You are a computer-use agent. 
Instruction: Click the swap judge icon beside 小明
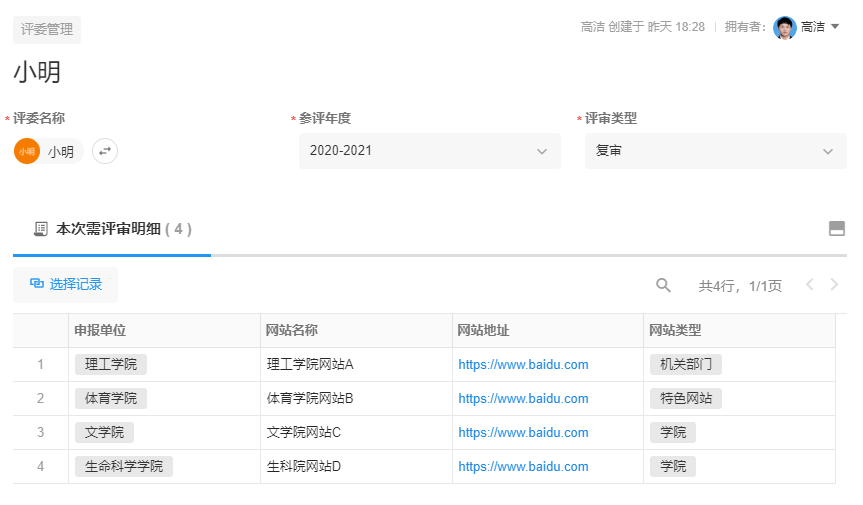[105, 151]
